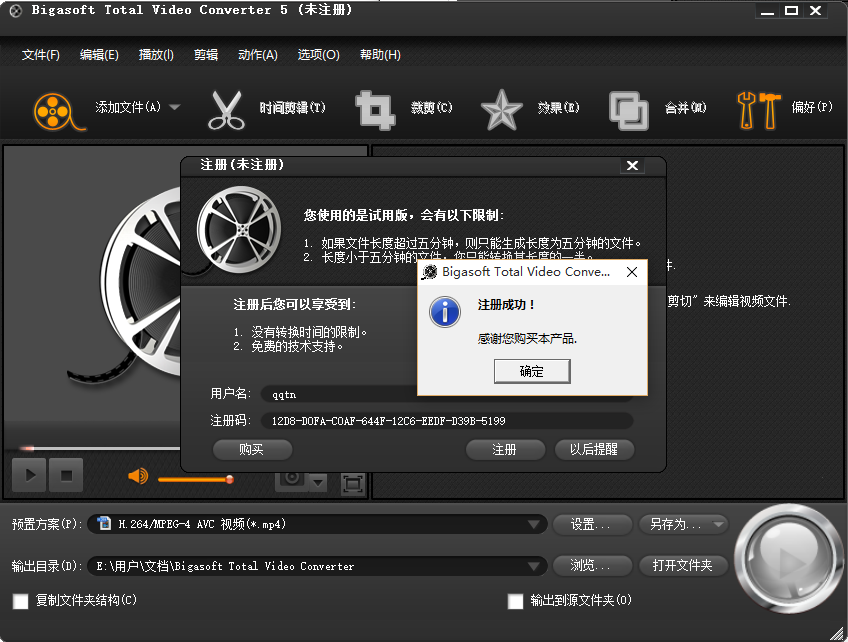
Task: Click 确定 in the registration success dialog
Action: [532, 371]
